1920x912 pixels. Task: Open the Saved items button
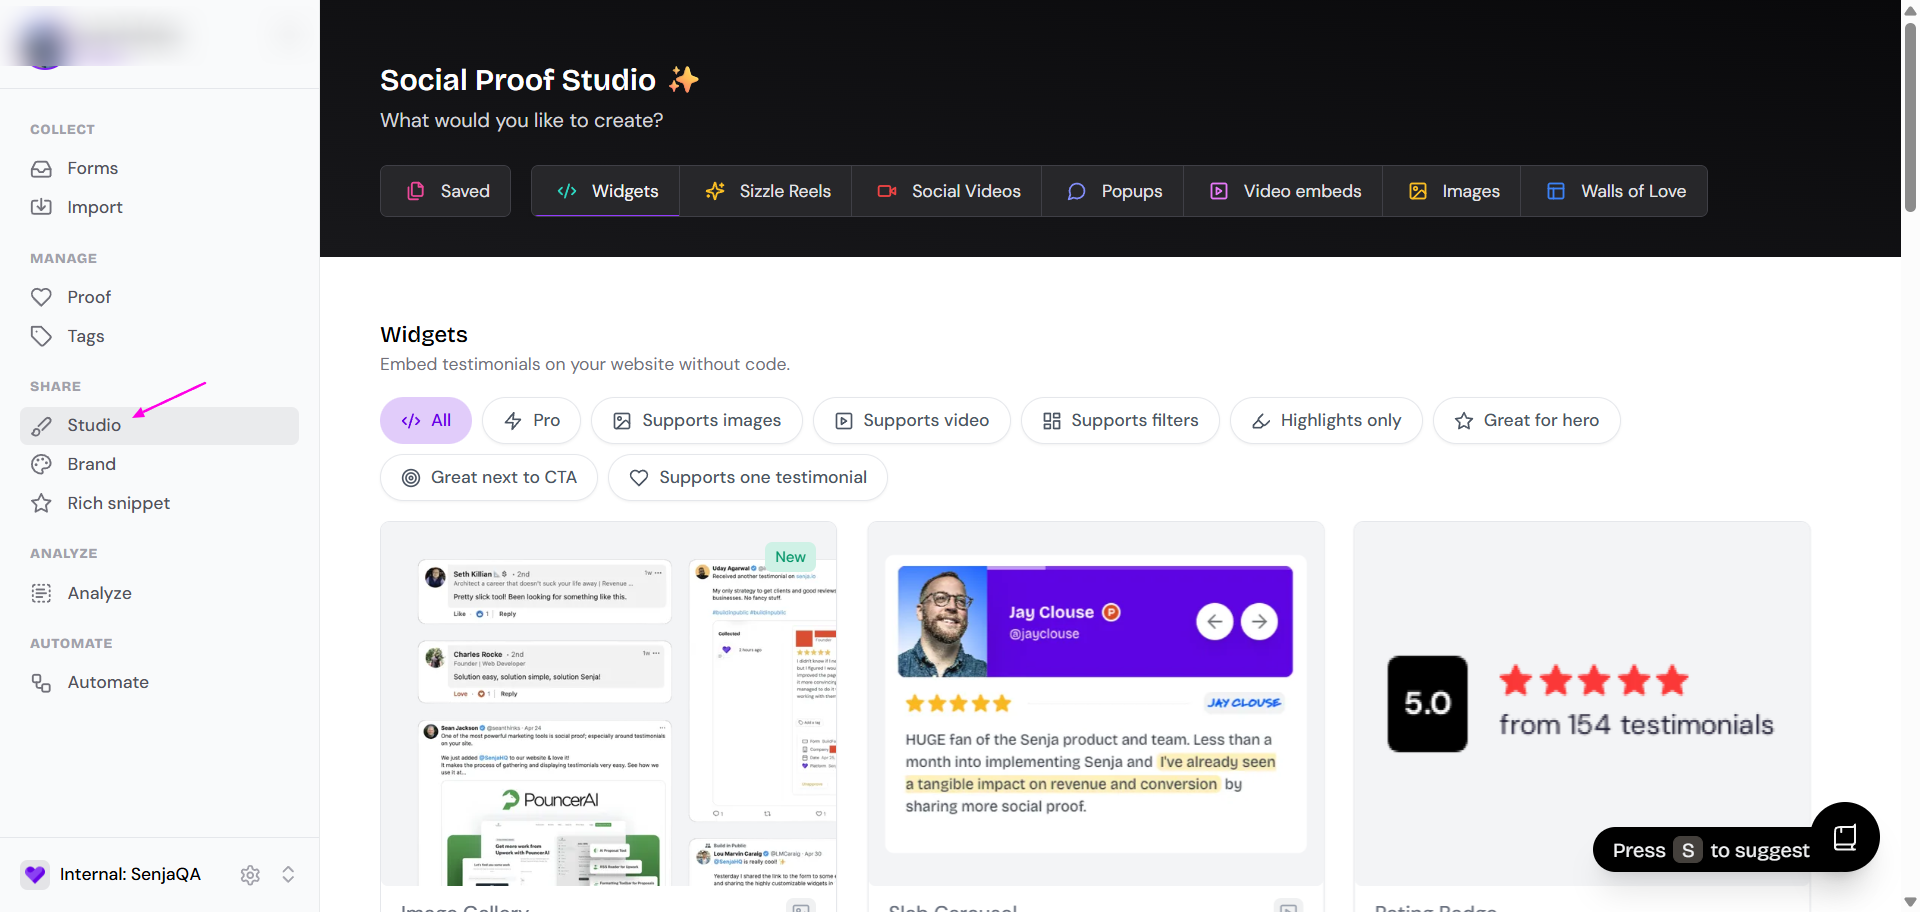coord(446,191)
